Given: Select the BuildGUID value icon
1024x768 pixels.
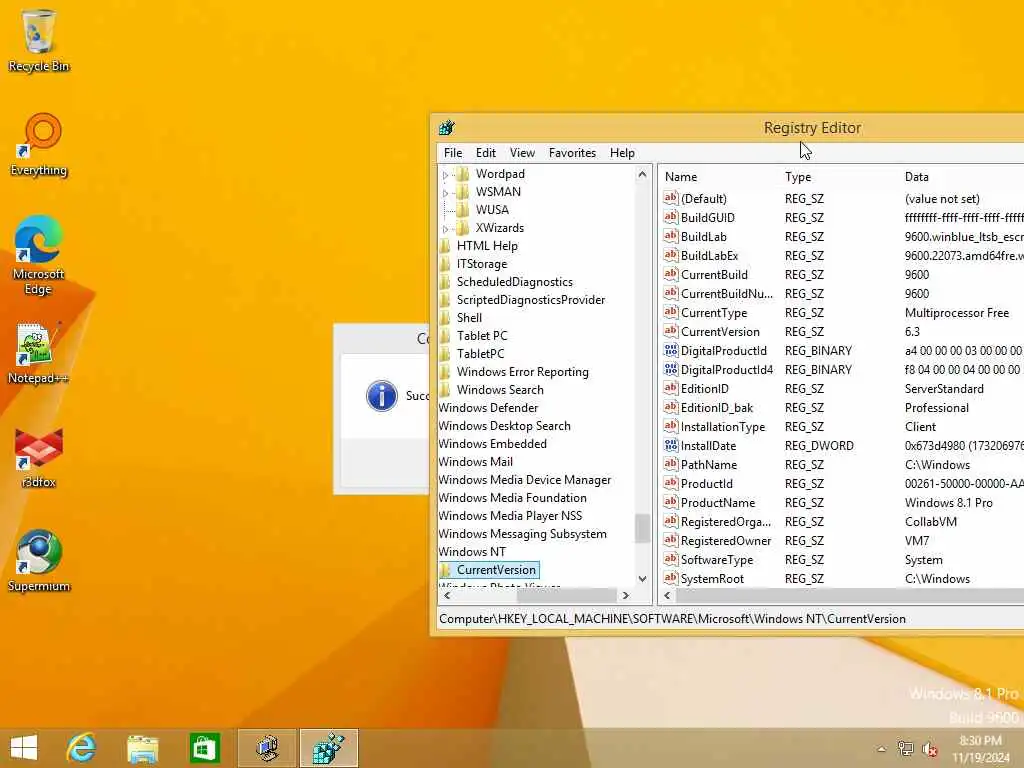Looking at the screenshot, I should (671, 217).
